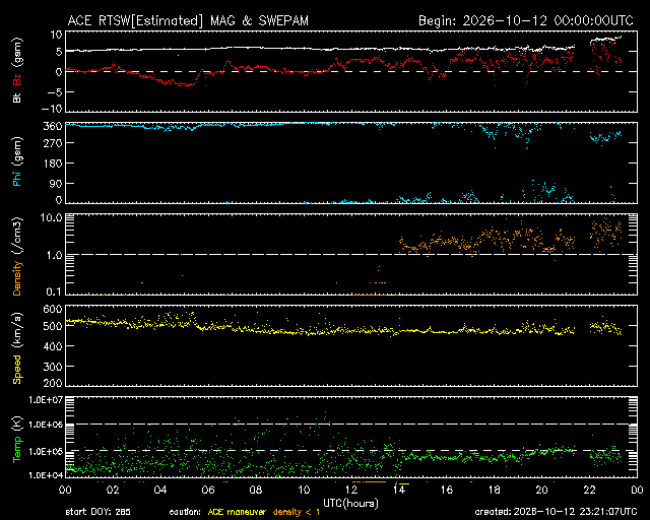Click the cyan "Phi (gsm)" axis label
This screenshot has width=650, height=520.
17,162
